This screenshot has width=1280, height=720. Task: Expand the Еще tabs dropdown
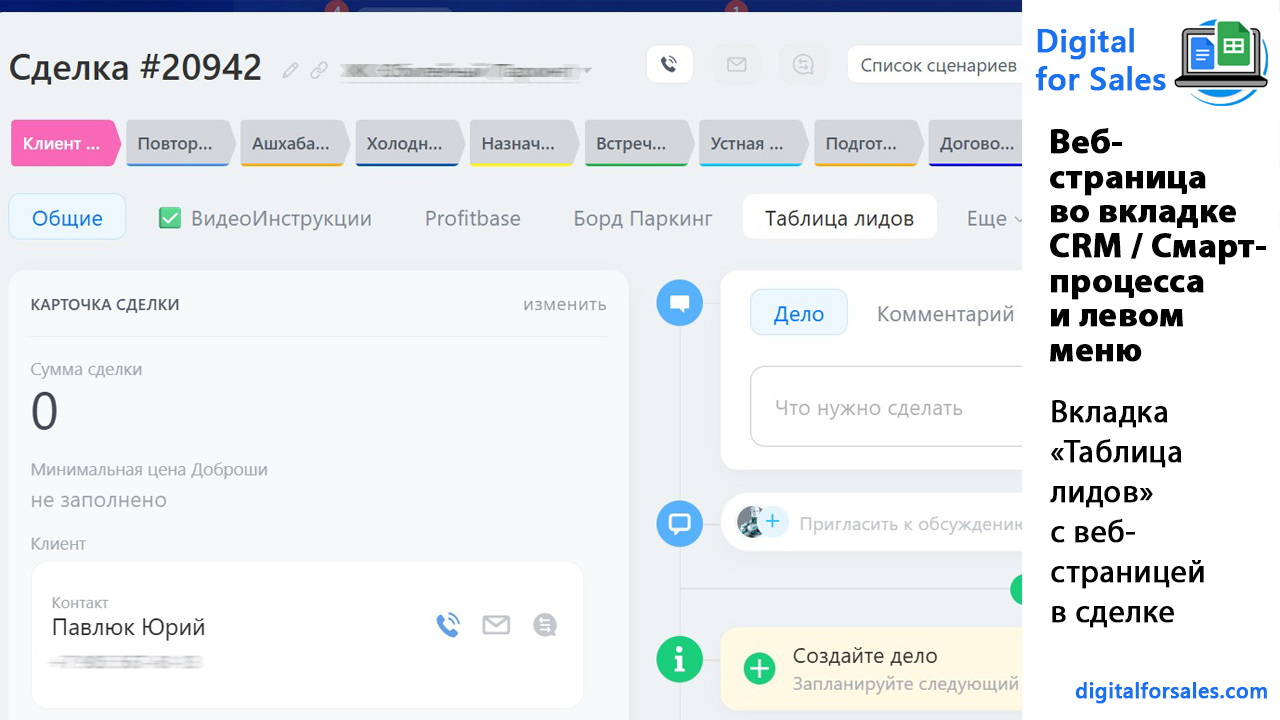point(993,218)
